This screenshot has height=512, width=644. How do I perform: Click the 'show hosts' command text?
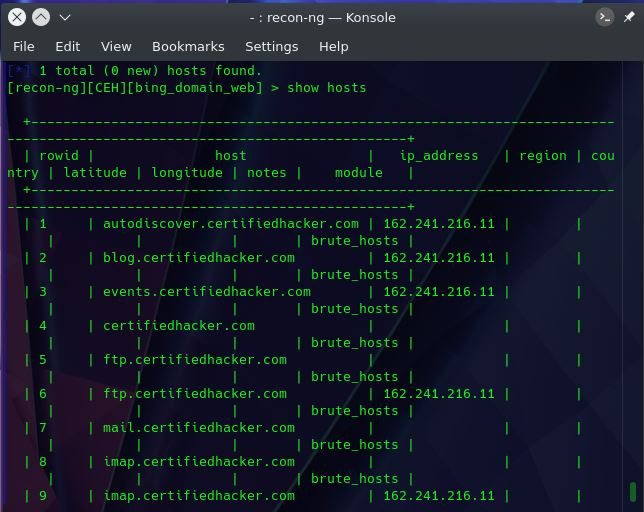pyautogui.click(x=327, y=87)
